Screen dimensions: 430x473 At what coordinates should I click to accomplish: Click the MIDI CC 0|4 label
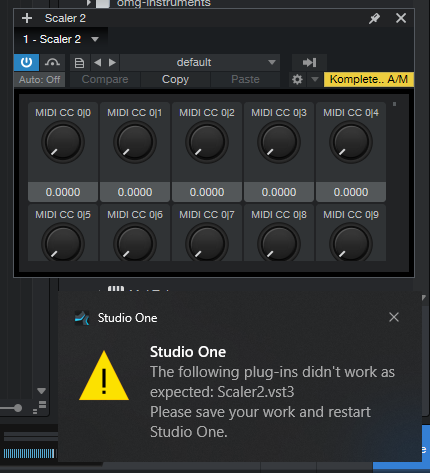click(x=351, y=113)
